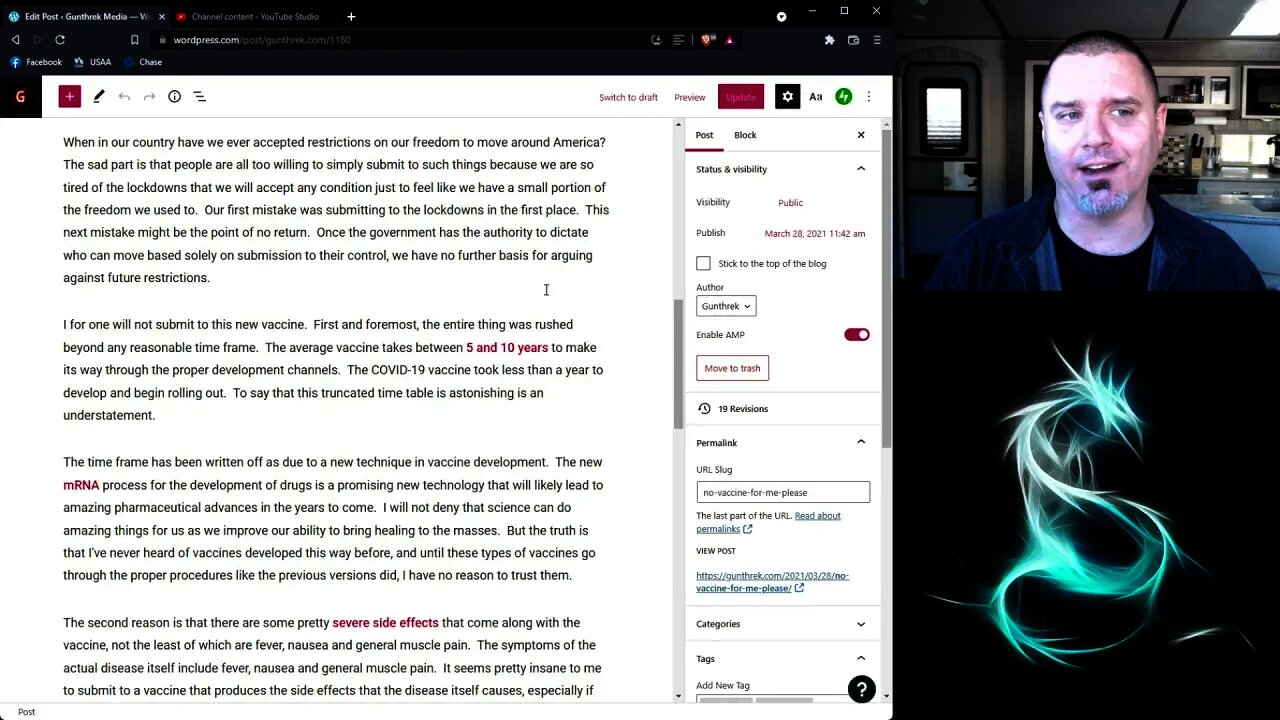Open the Facebook bookmark
This screenshot has height=720, width=1280.
point(36,62)
